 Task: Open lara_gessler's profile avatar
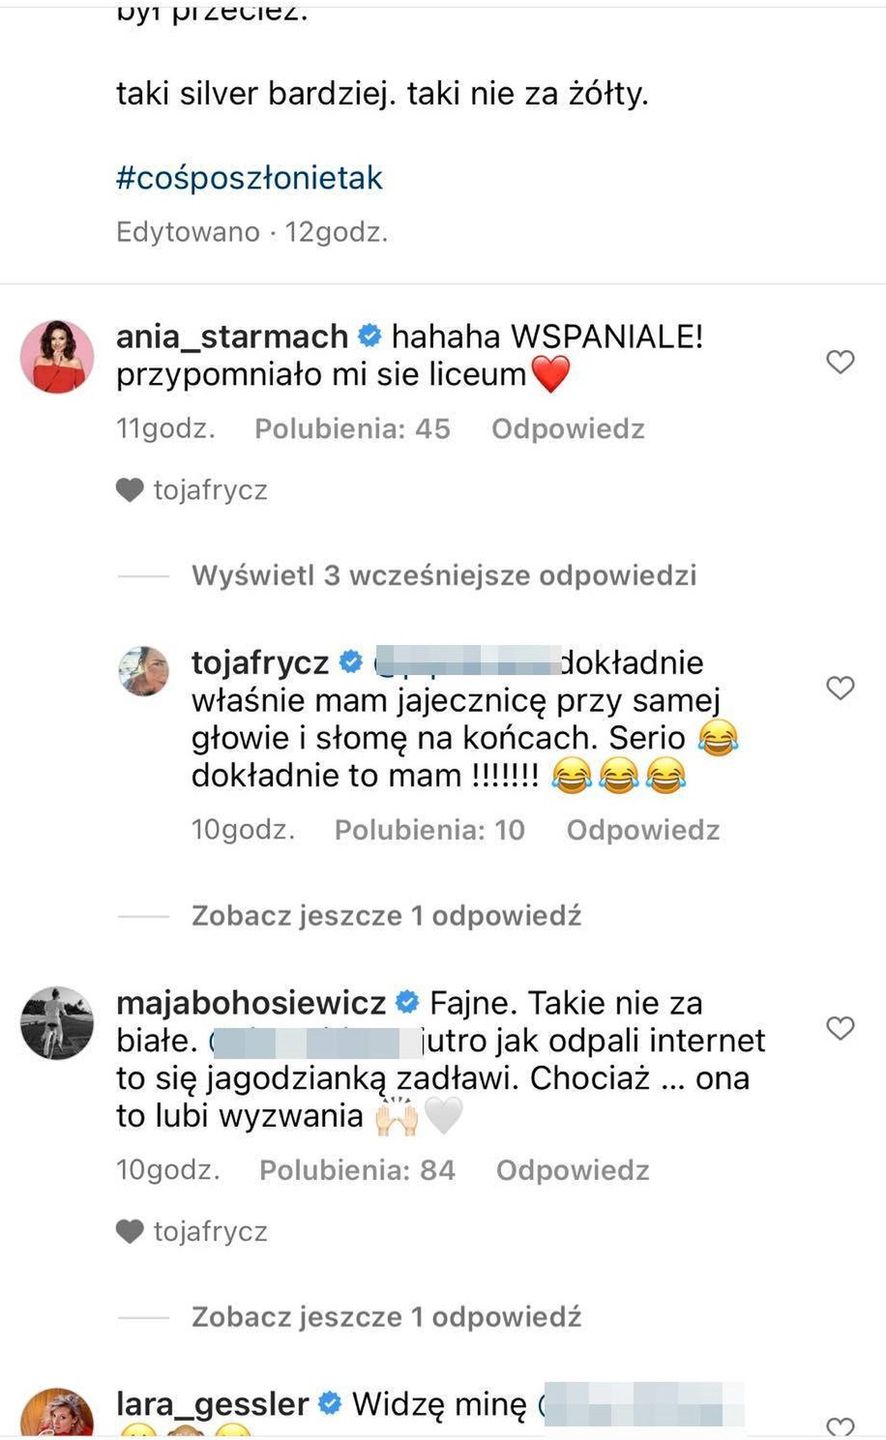click(57, 1415)
